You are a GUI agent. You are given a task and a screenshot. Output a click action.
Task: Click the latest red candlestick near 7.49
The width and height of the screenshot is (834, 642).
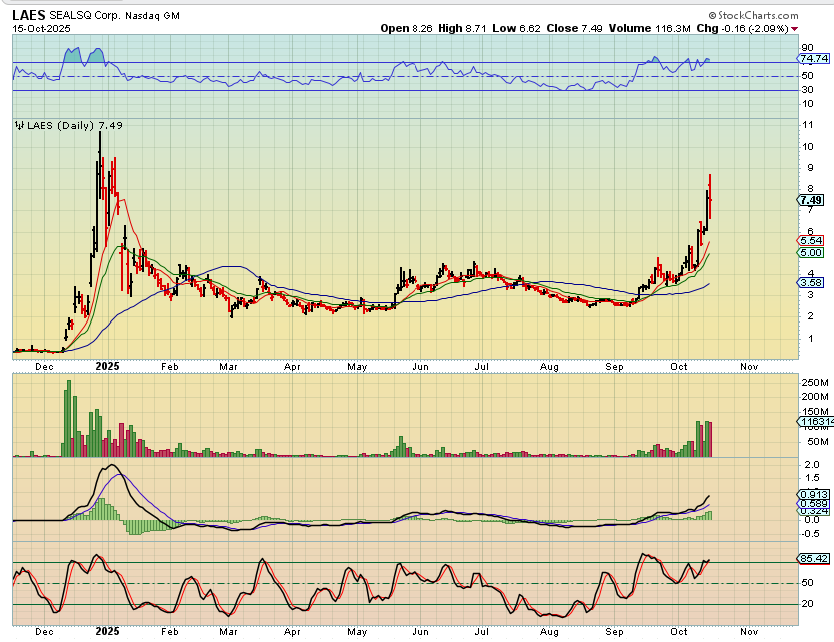[710, 196]
